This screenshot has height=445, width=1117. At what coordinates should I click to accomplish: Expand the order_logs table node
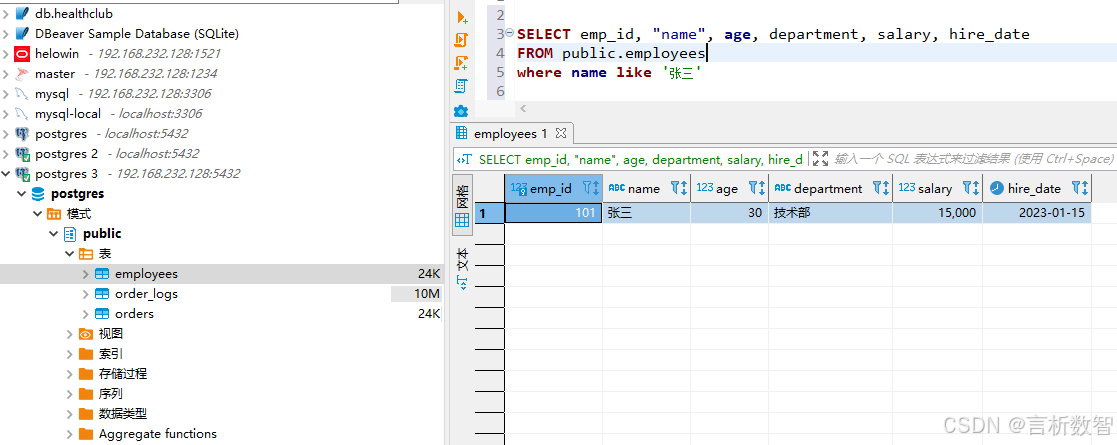pos(85,293)
